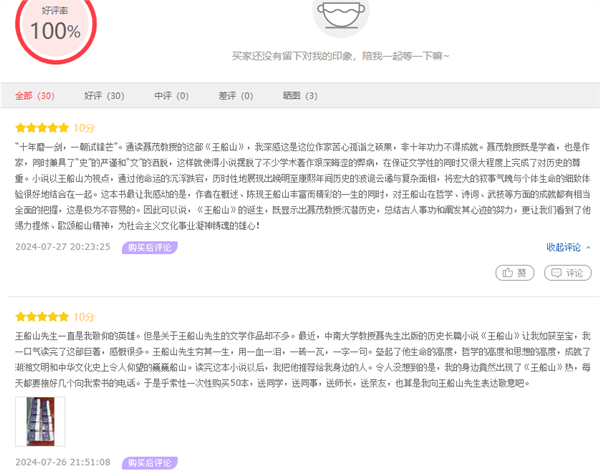The height and width of the screenshot is (473, 600).
Task: Select the 全部 (30) reviews tab
Action: tap(35, 96)
